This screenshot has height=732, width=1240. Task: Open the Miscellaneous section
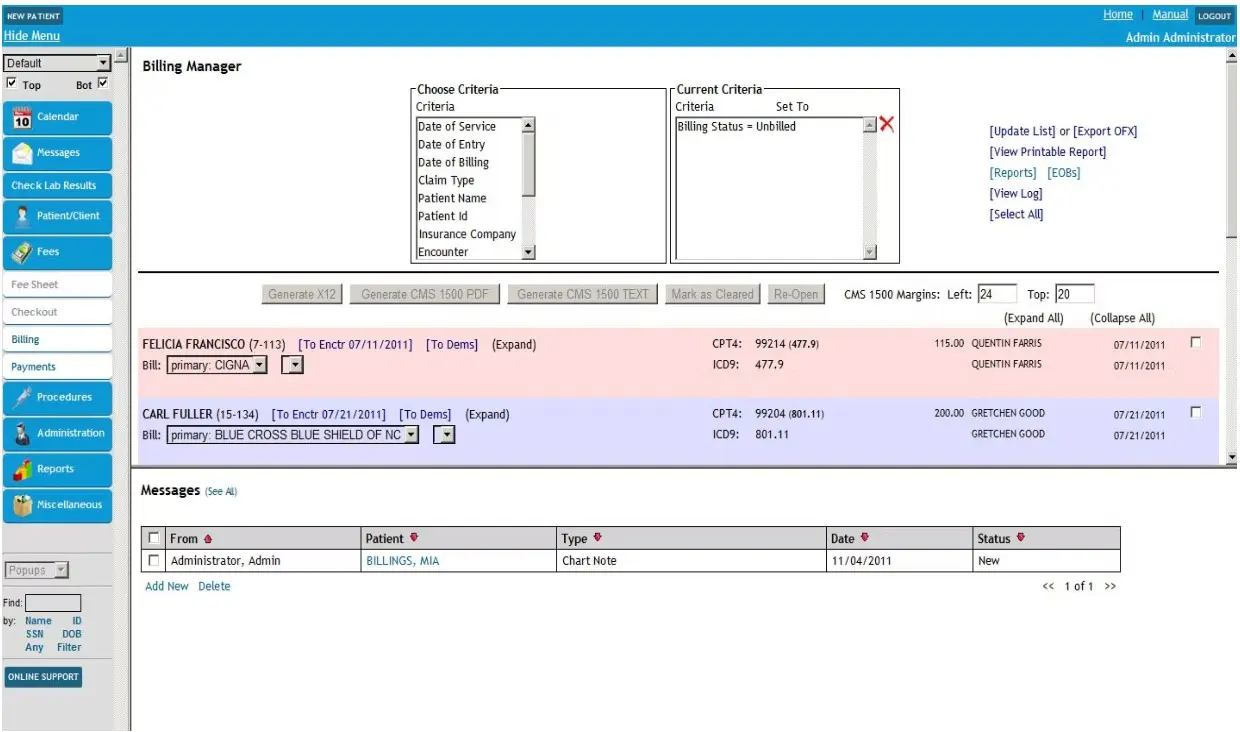click(57, 504)
